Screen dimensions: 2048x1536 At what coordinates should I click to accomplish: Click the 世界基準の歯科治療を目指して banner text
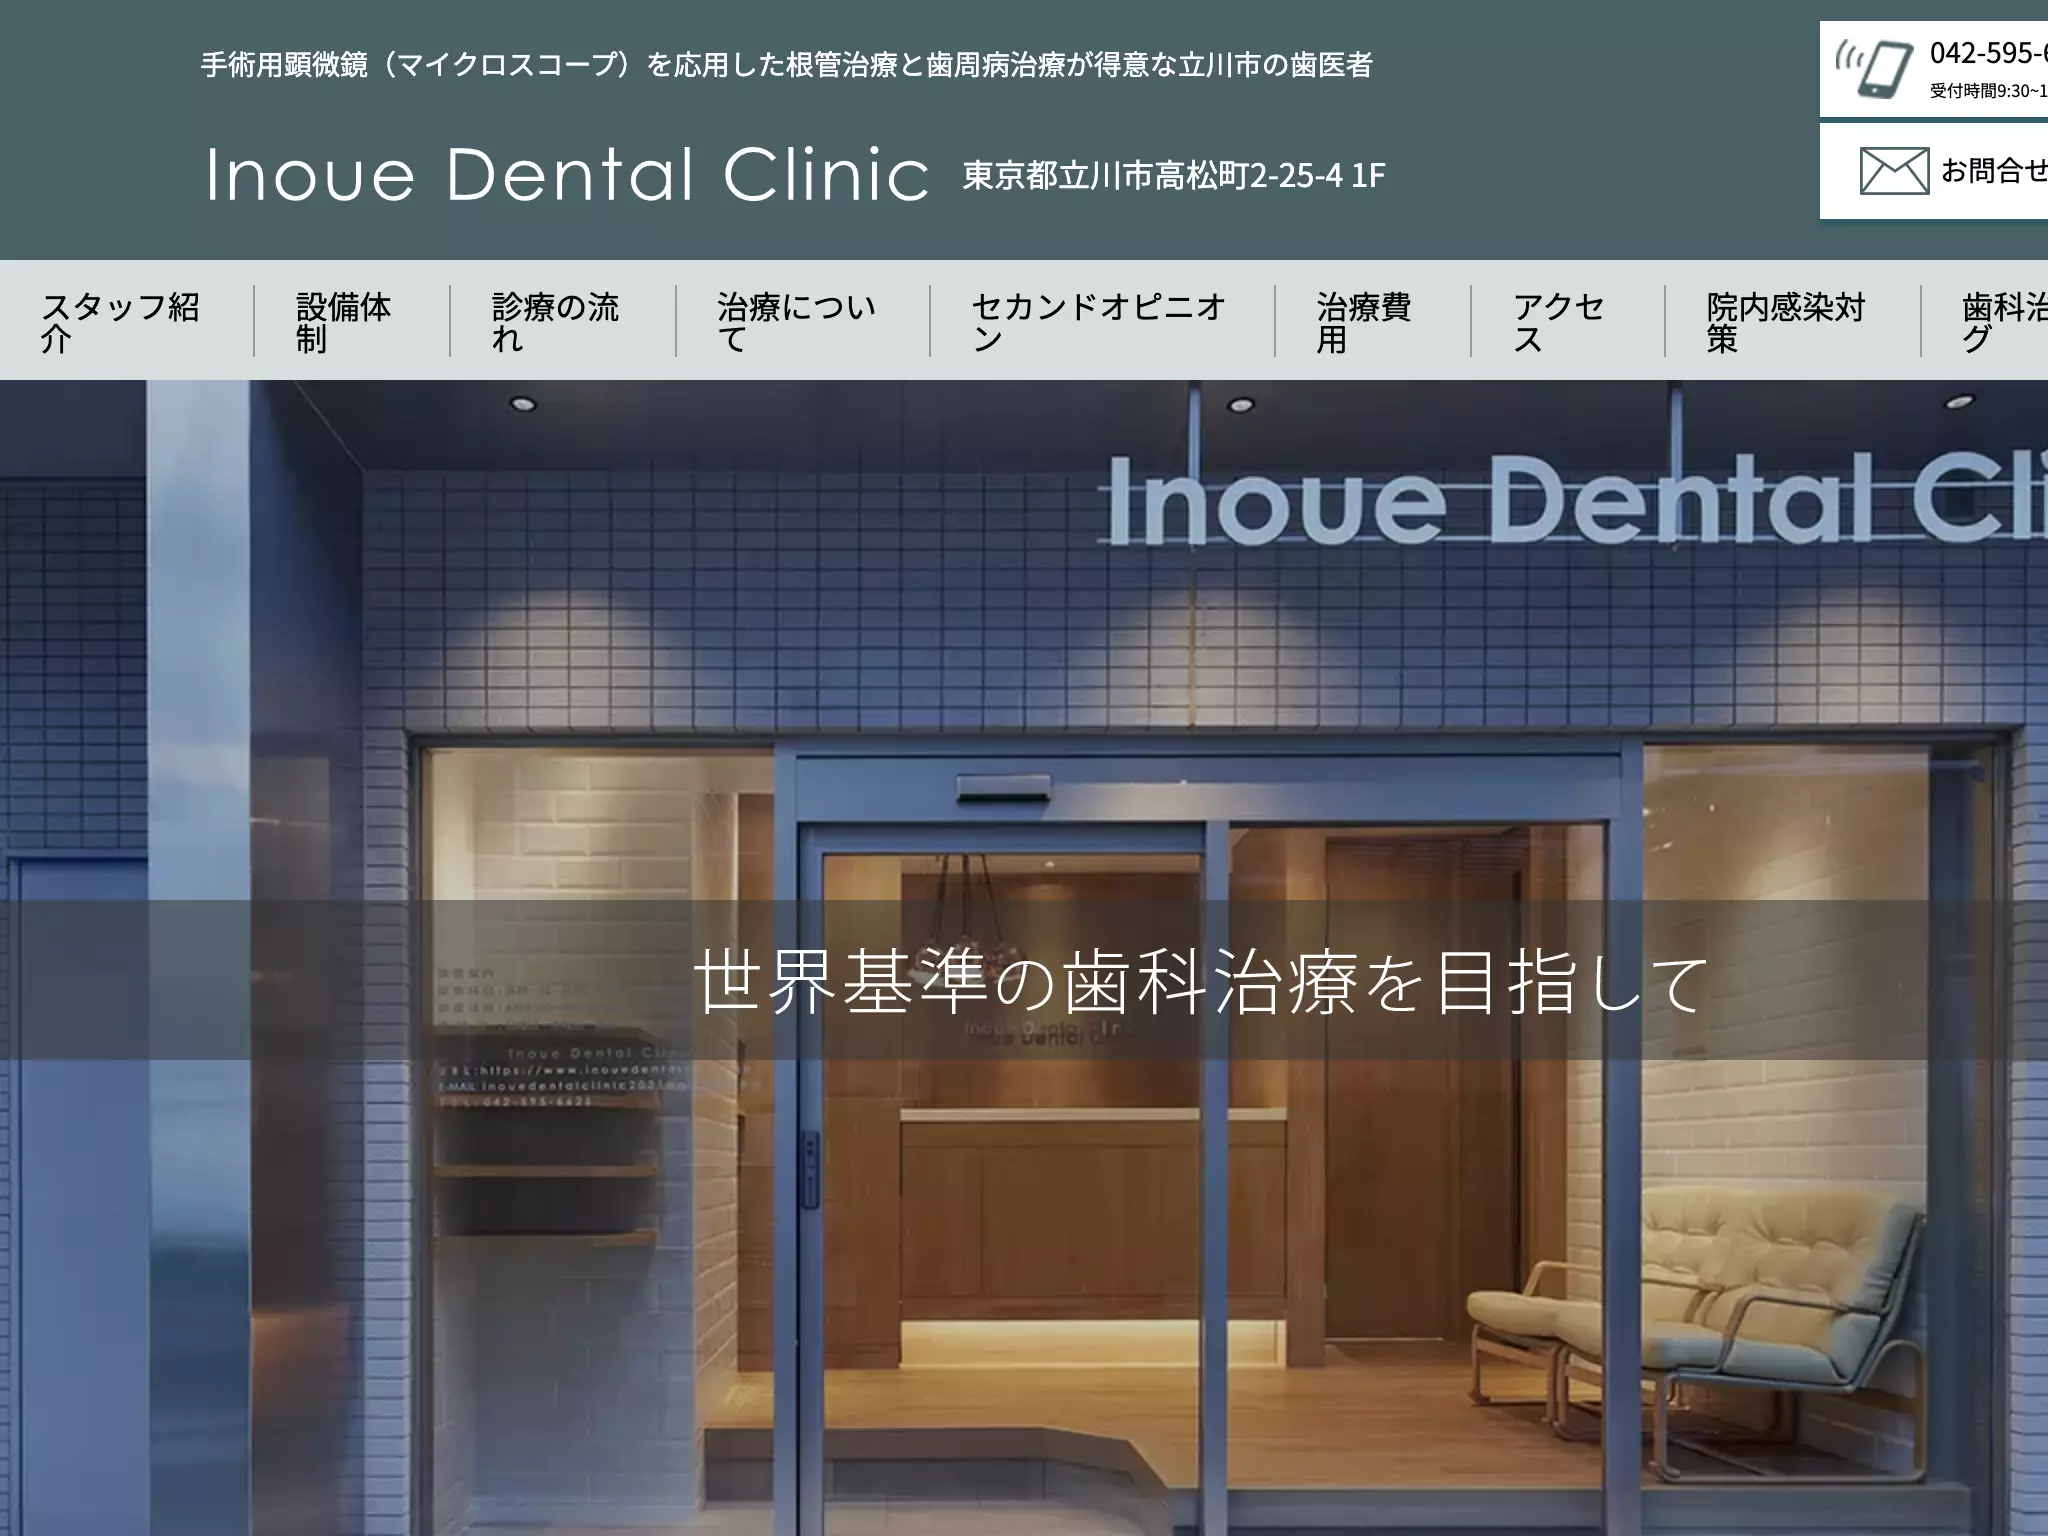coord(1201,982)
